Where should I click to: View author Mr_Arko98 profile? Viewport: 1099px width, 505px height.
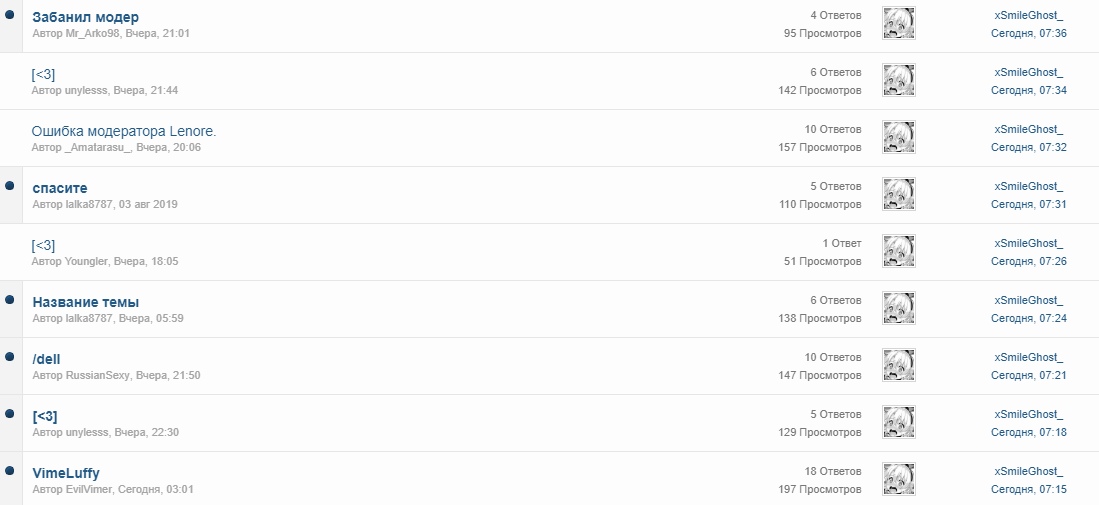93,33
